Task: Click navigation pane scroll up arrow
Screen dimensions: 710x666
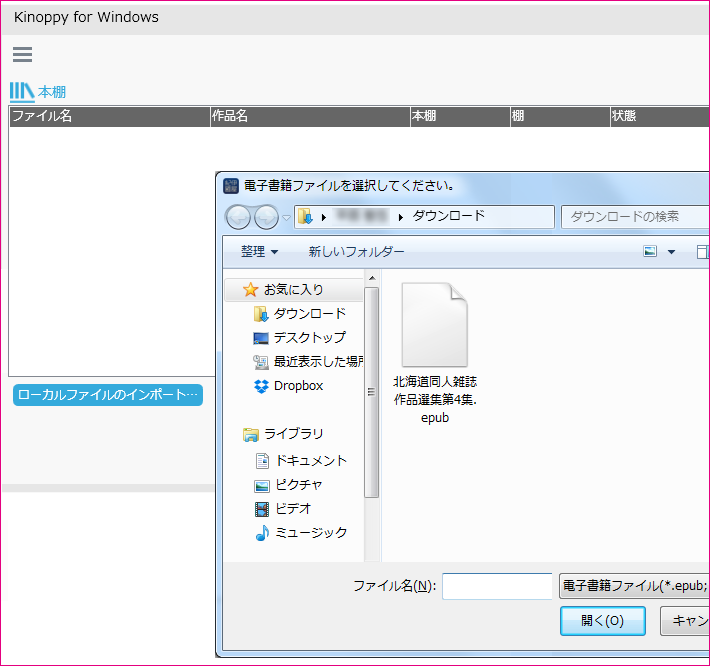Action: [372, 278]
